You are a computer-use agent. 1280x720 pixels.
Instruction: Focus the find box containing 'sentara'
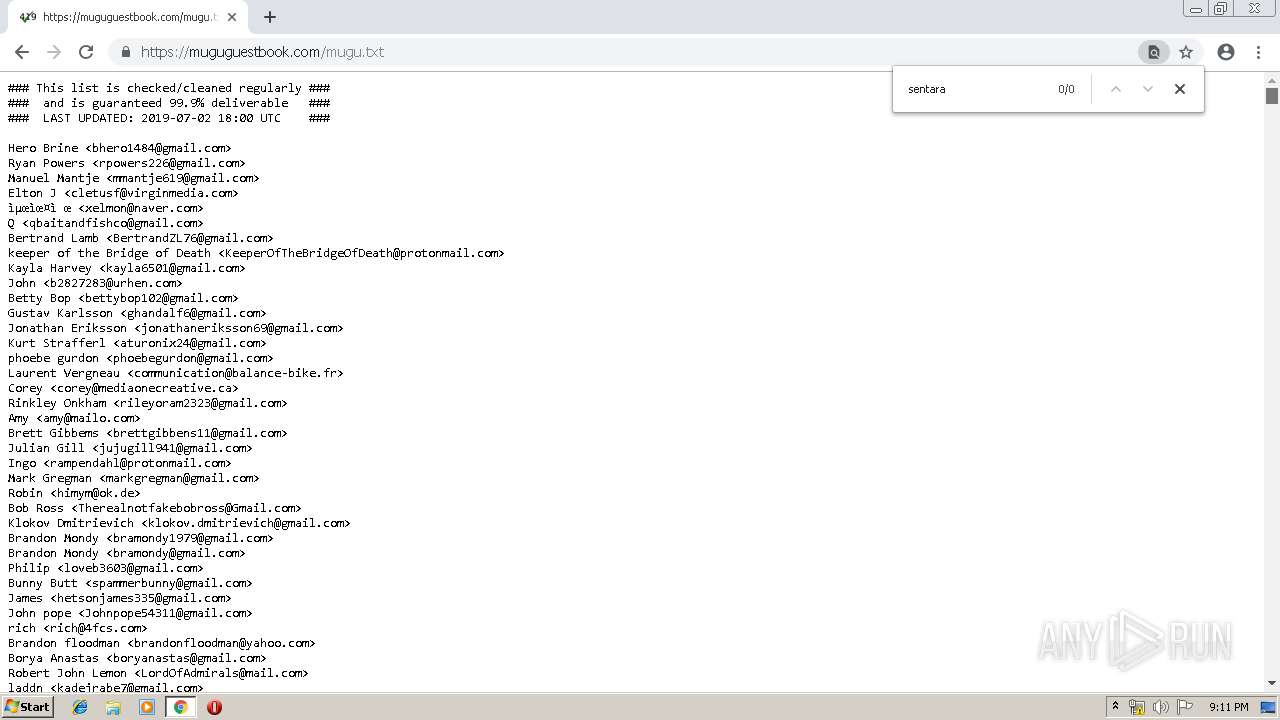975,89
